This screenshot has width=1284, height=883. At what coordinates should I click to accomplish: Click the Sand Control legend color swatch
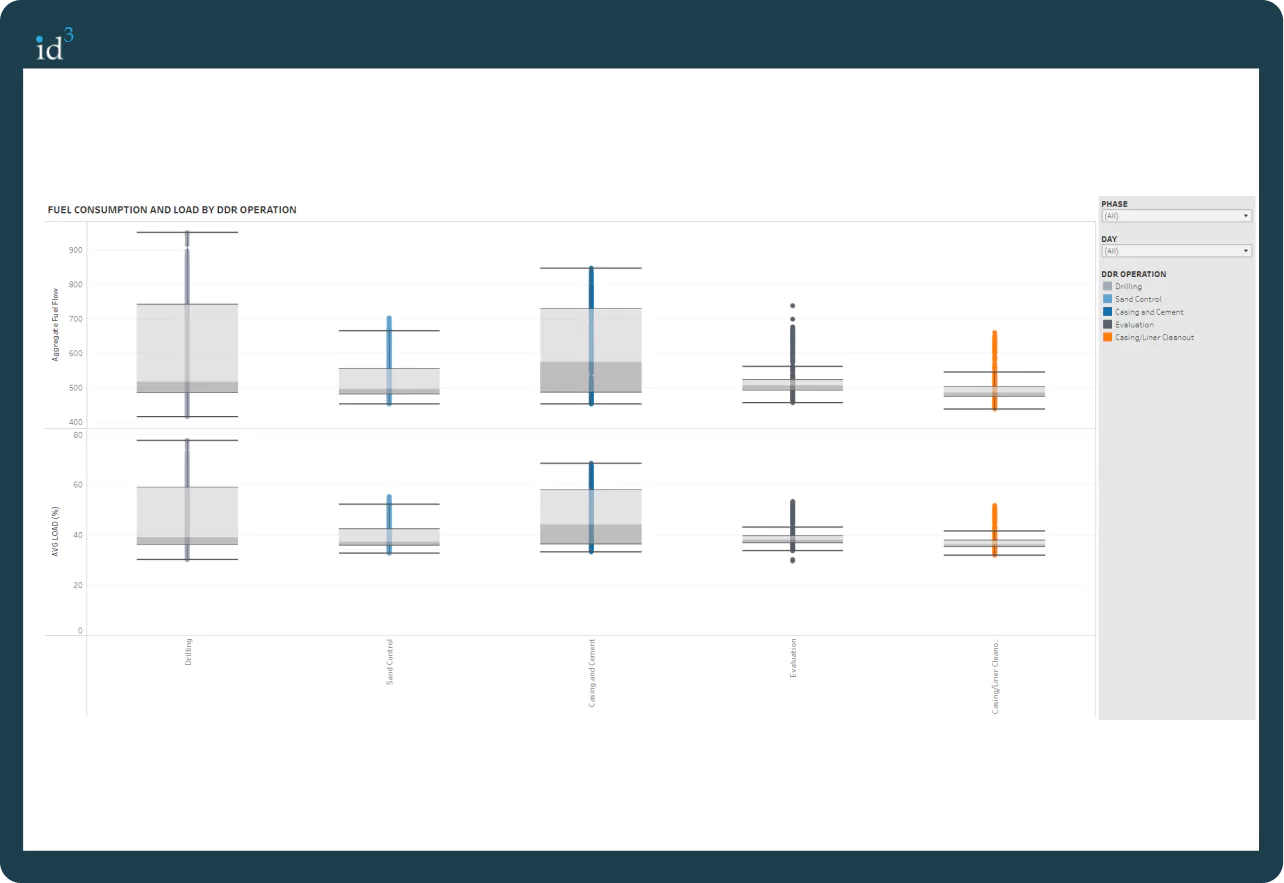tap(1107, 299)
